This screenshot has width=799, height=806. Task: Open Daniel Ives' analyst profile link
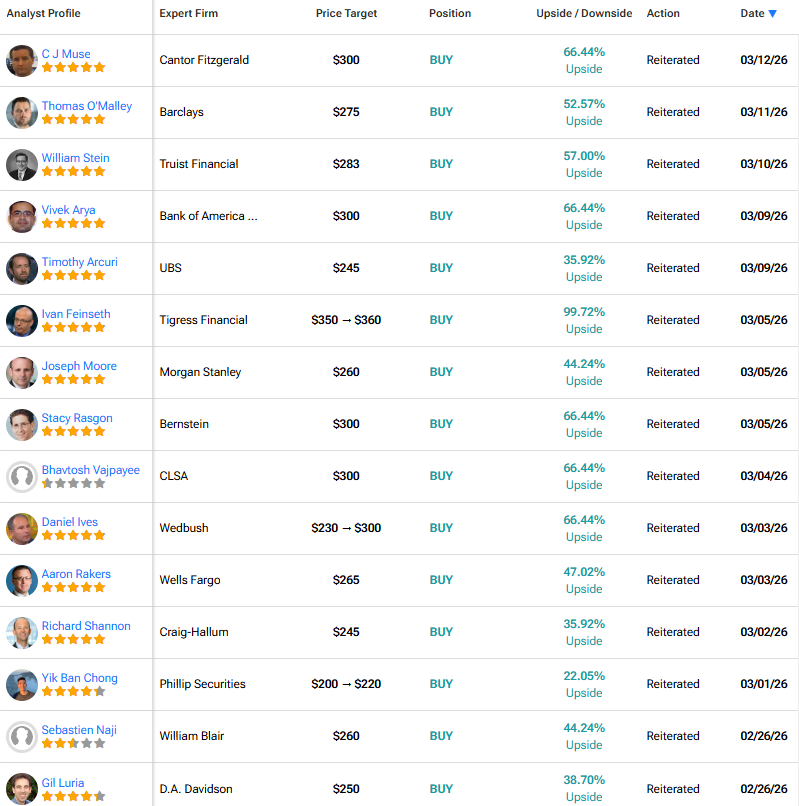70,522
